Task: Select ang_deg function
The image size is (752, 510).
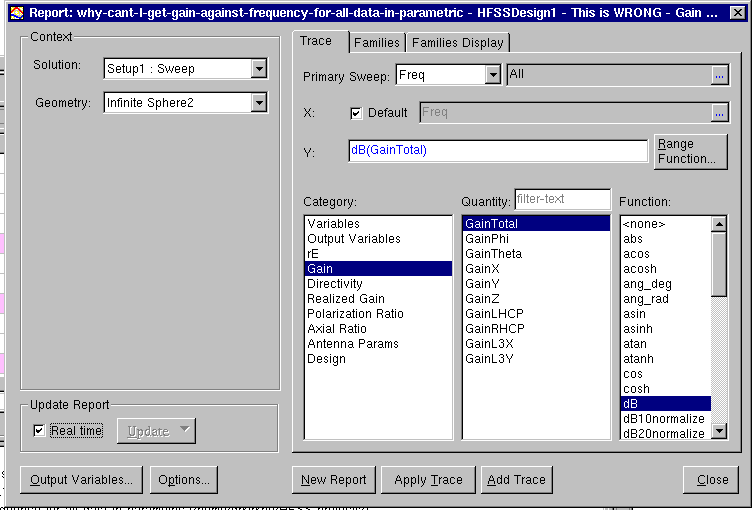Action: [x=666, y=284]
